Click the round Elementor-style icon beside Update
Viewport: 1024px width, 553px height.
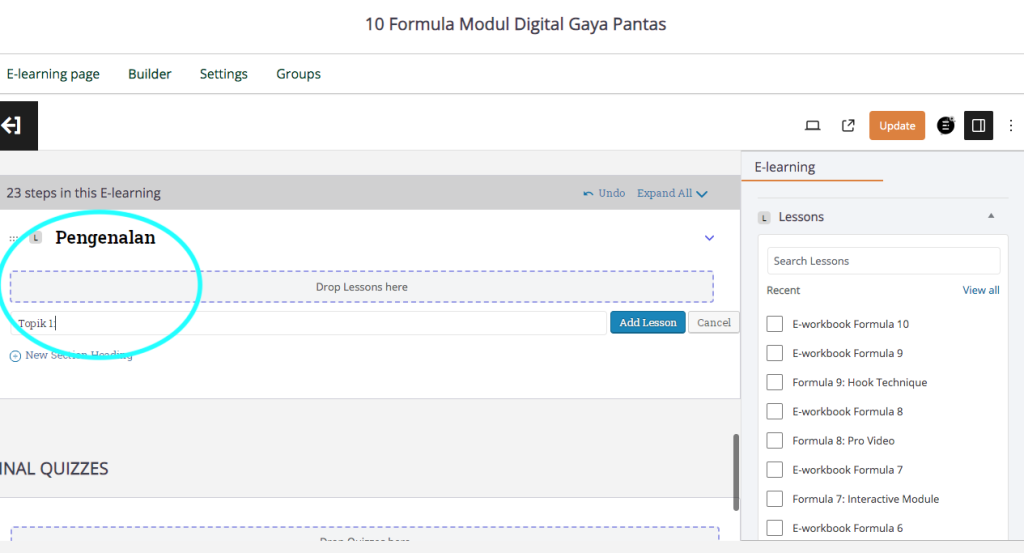[x=945, y=125]
